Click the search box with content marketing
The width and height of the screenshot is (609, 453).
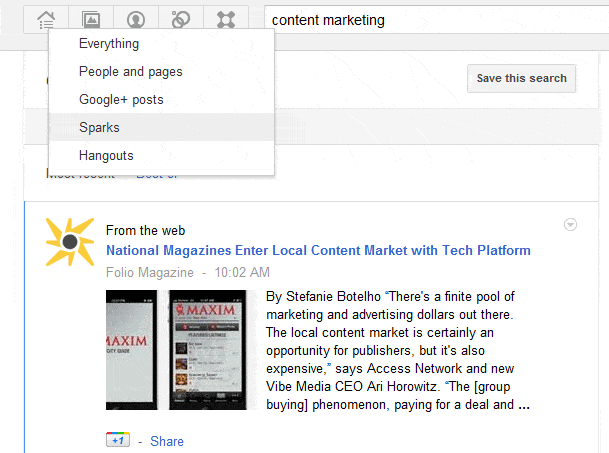[437, 20]
